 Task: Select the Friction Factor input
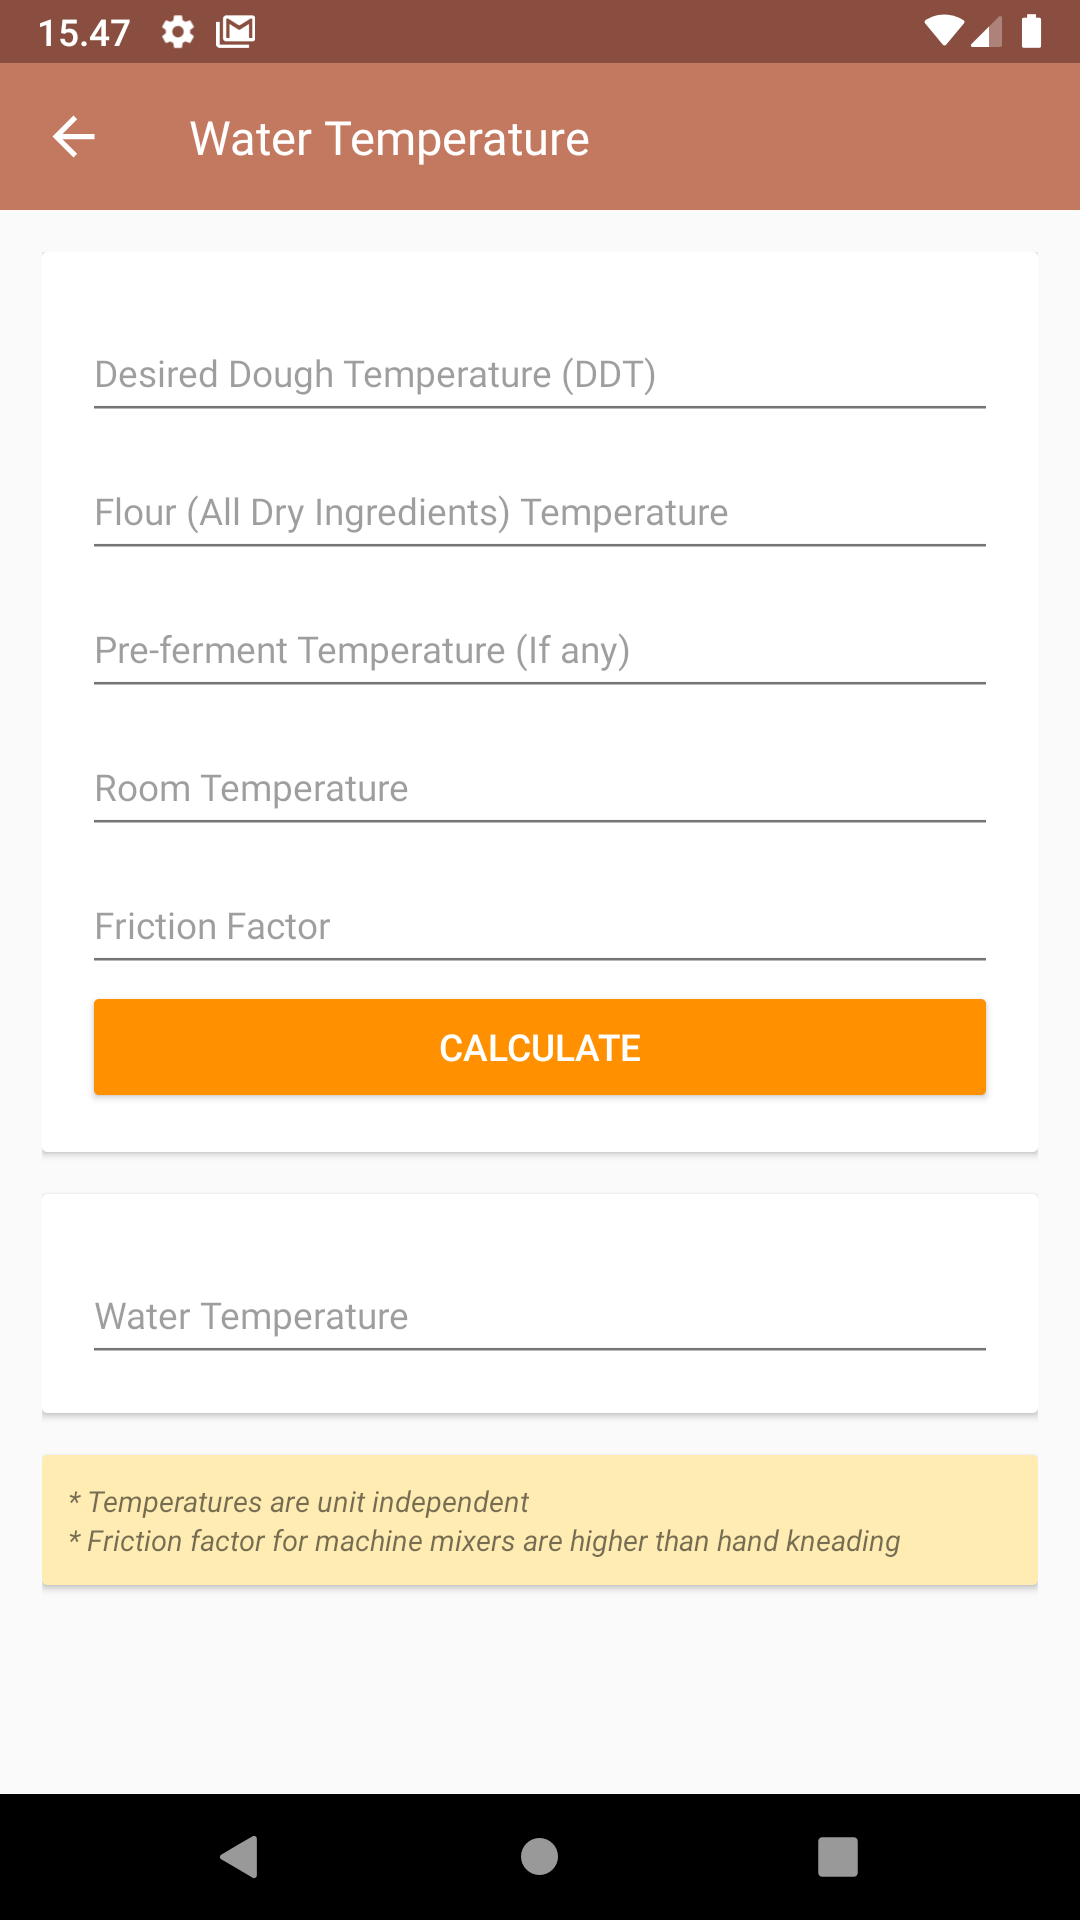[x=540, y=926]
